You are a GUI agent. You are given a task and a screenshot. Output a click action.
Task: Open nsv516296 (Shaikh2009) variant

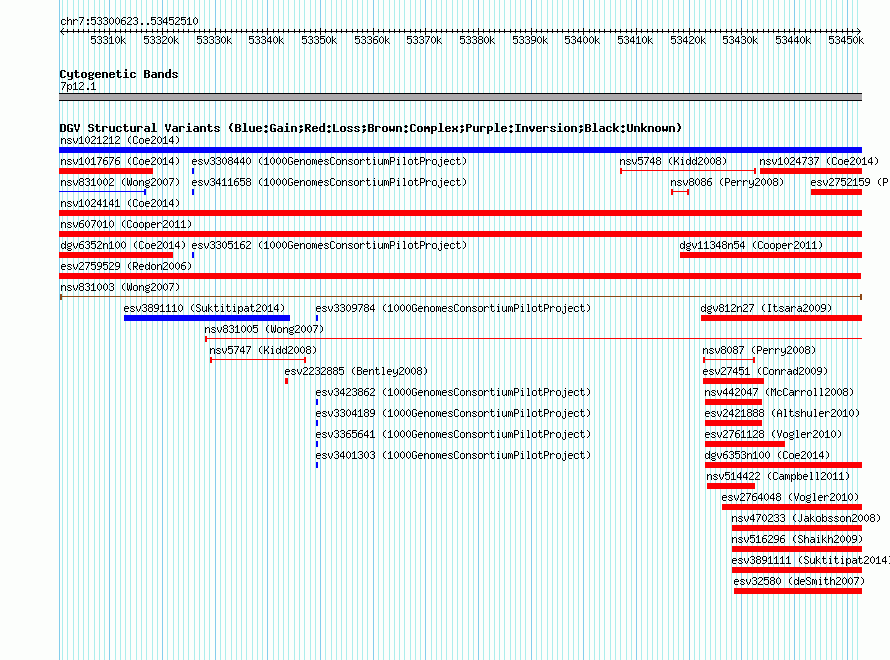coord(797,539)
